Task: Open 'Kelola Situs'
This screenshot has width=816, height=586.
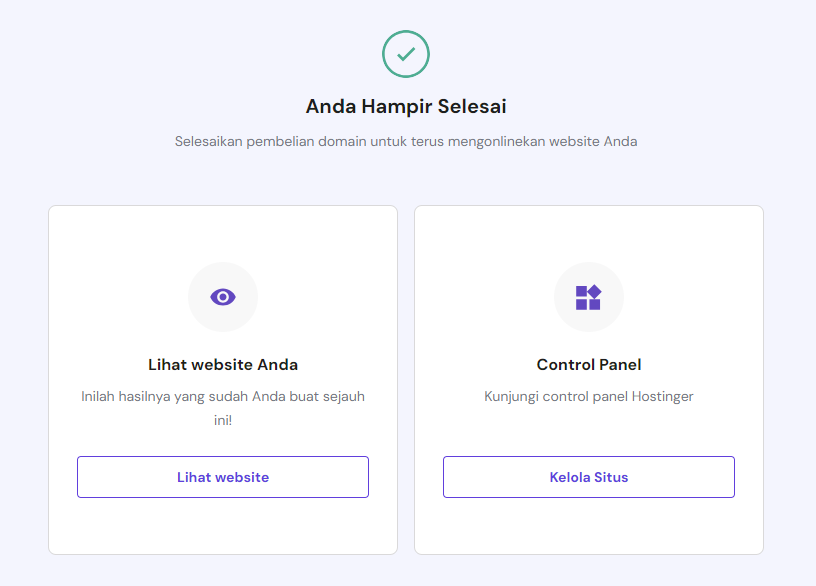Action: (588, 477)
